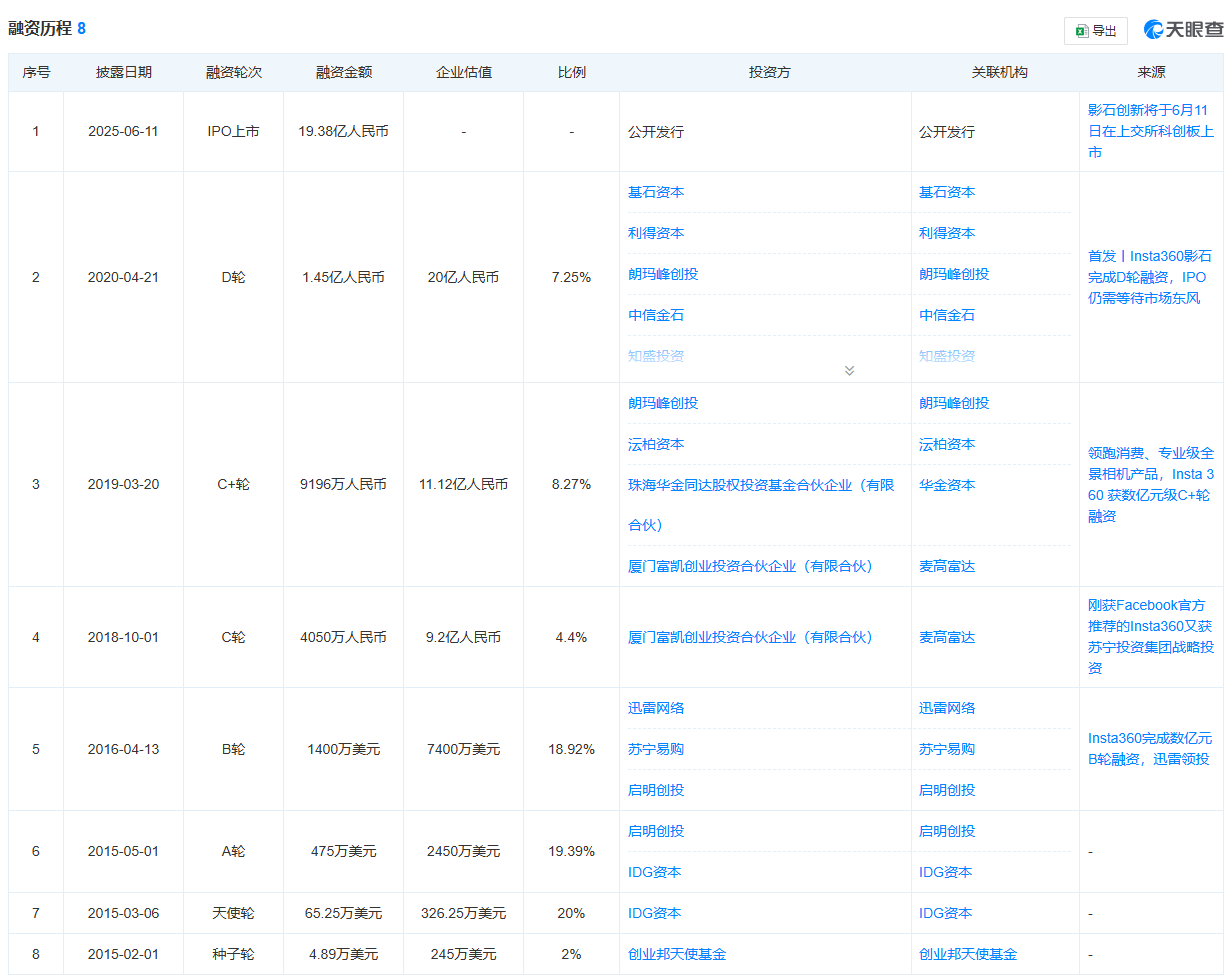Select related institution 朗玛峰创投 in the C+轮 row
Image resolution: width=1232 pixels, height=978 pixels.
954,403
